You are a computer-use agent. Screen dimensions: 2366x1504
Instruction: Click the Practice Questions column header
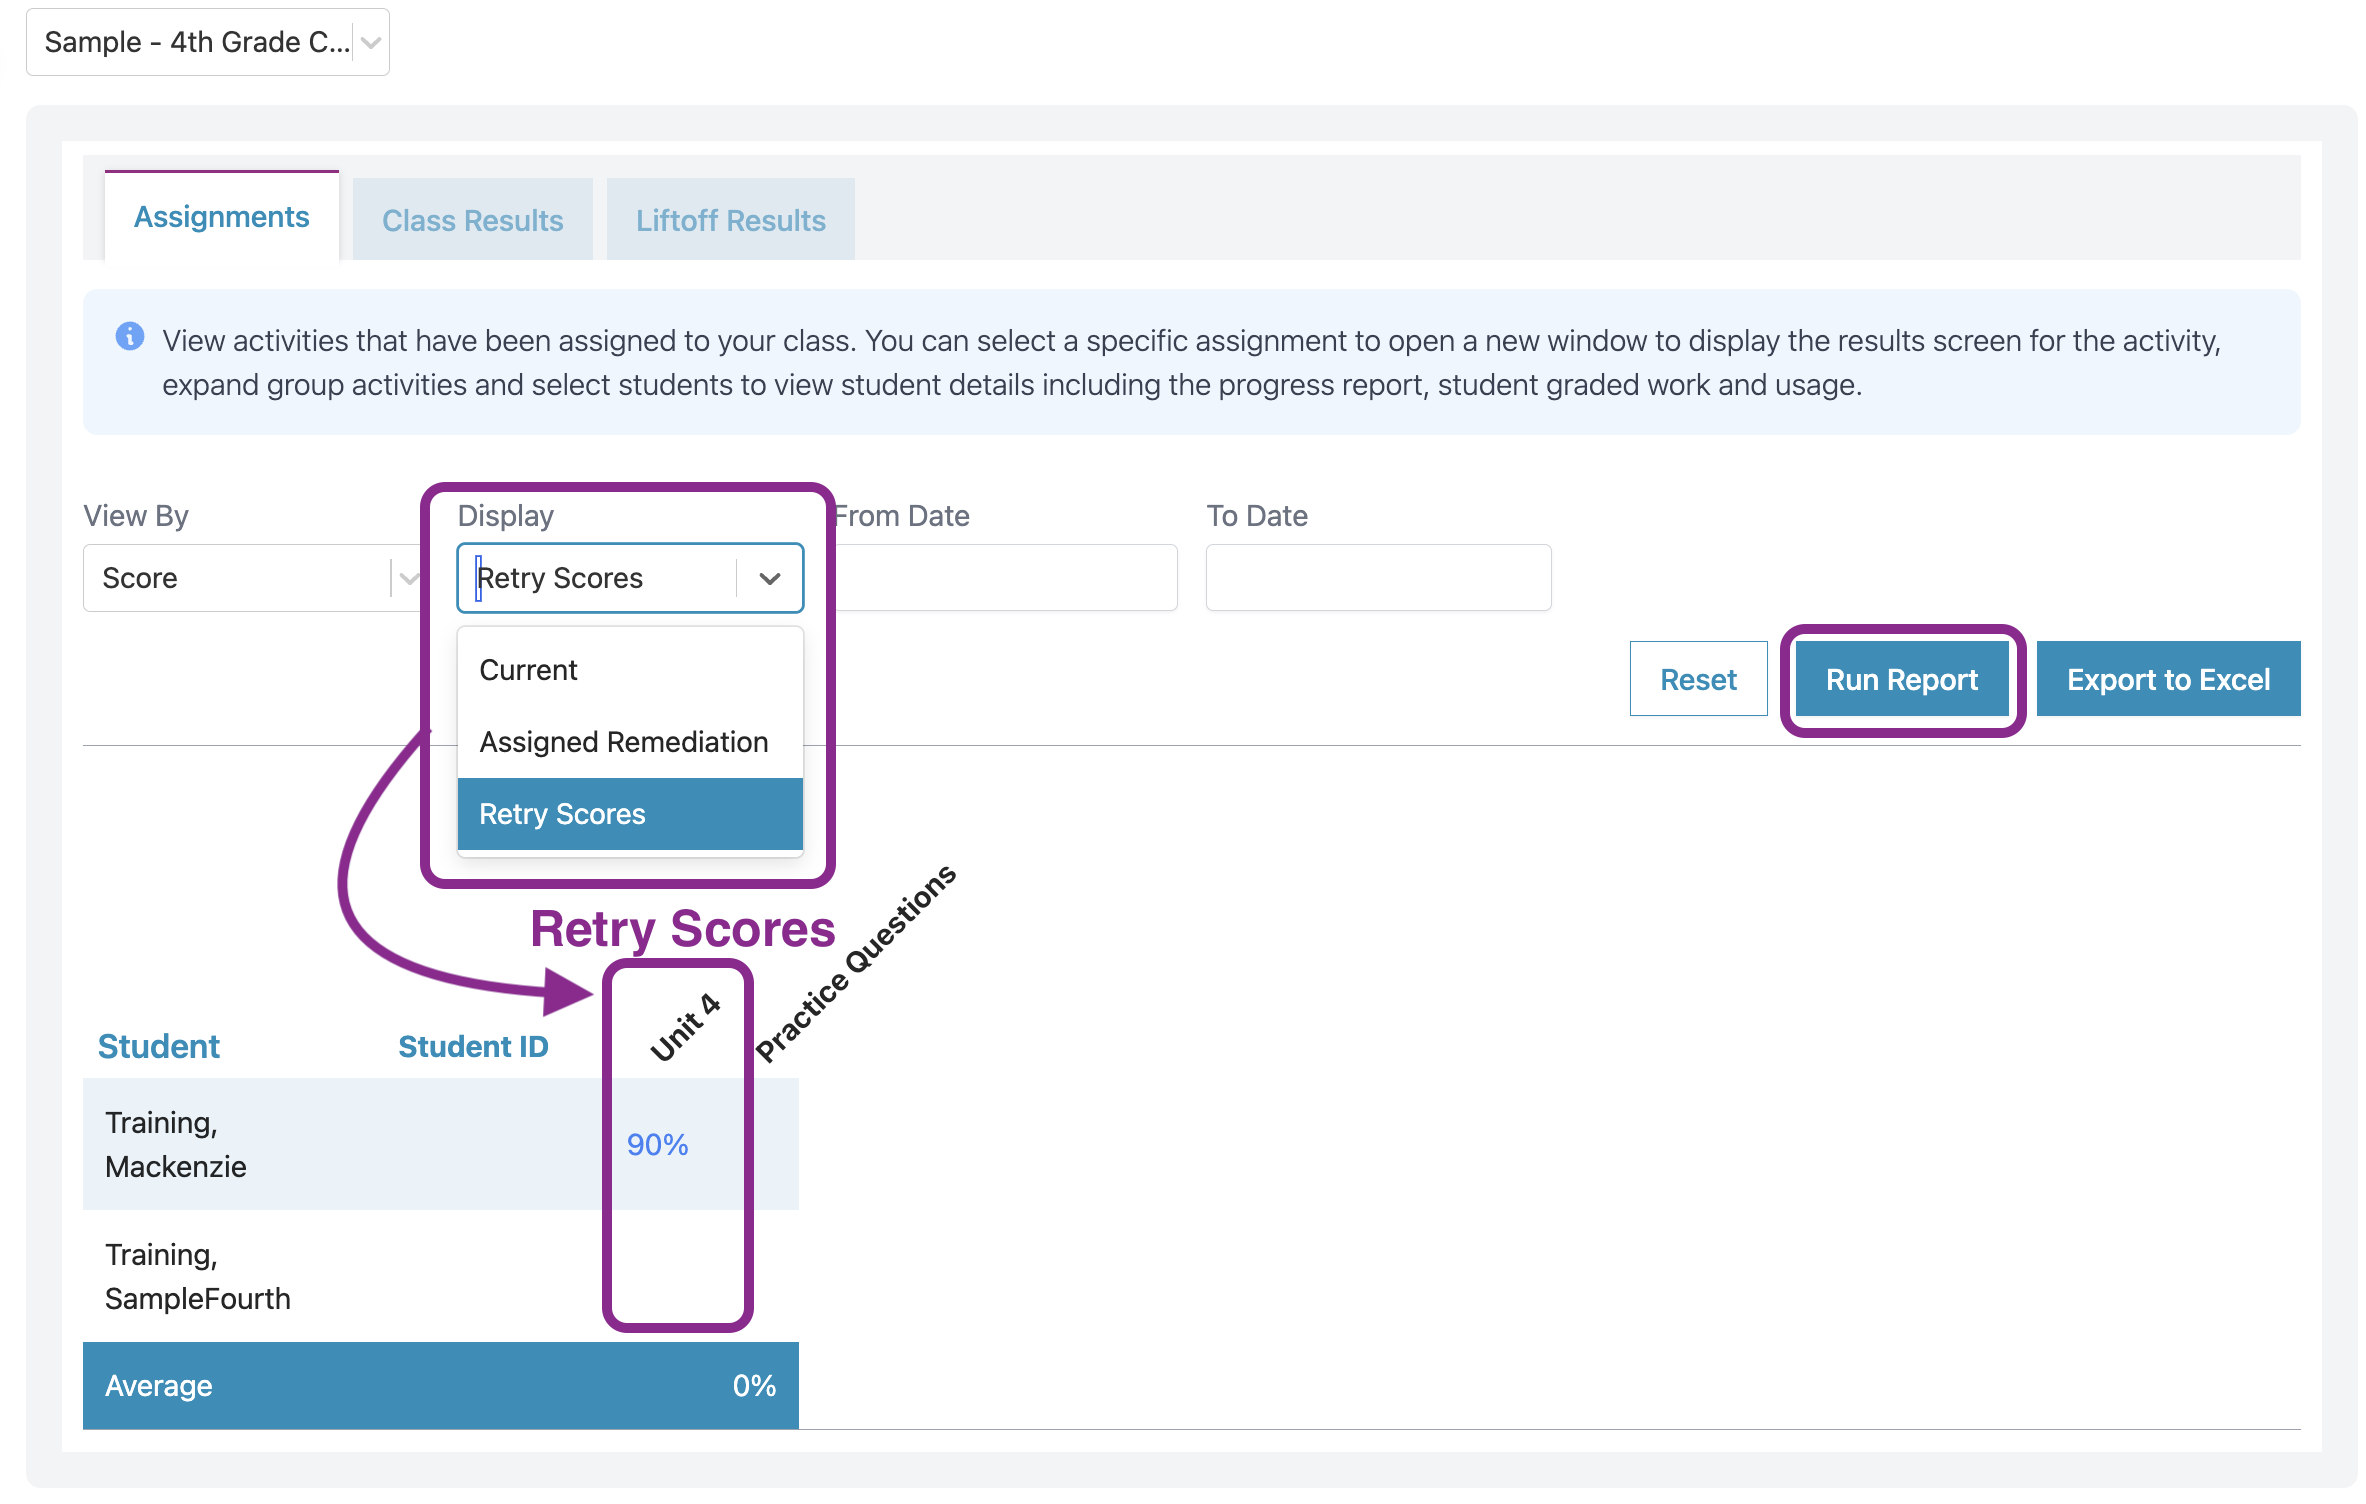coord(855,963)
